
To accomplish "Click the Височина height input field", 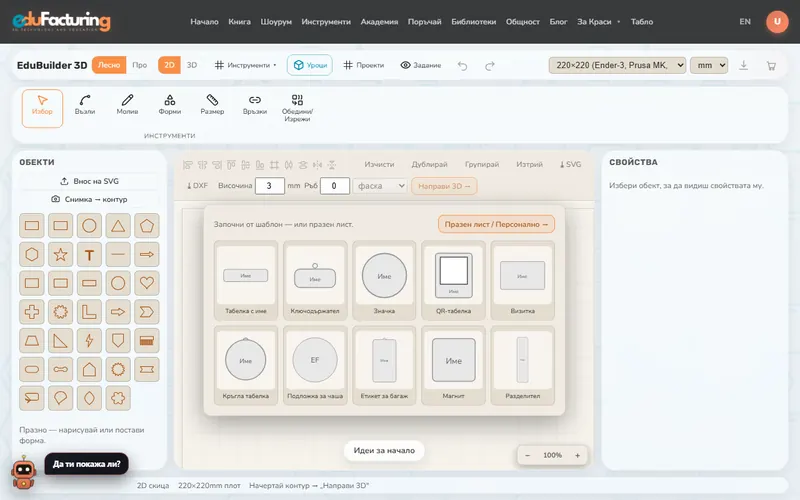I will (x=269, y=186).
